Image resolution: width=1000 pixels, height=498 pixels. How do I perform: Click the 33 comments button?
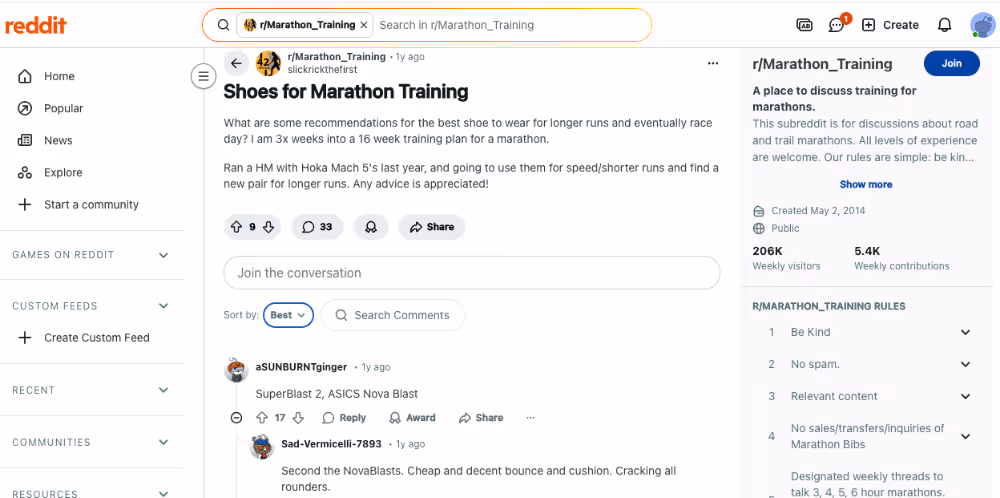pyautogui.click(x=317, y=227)
